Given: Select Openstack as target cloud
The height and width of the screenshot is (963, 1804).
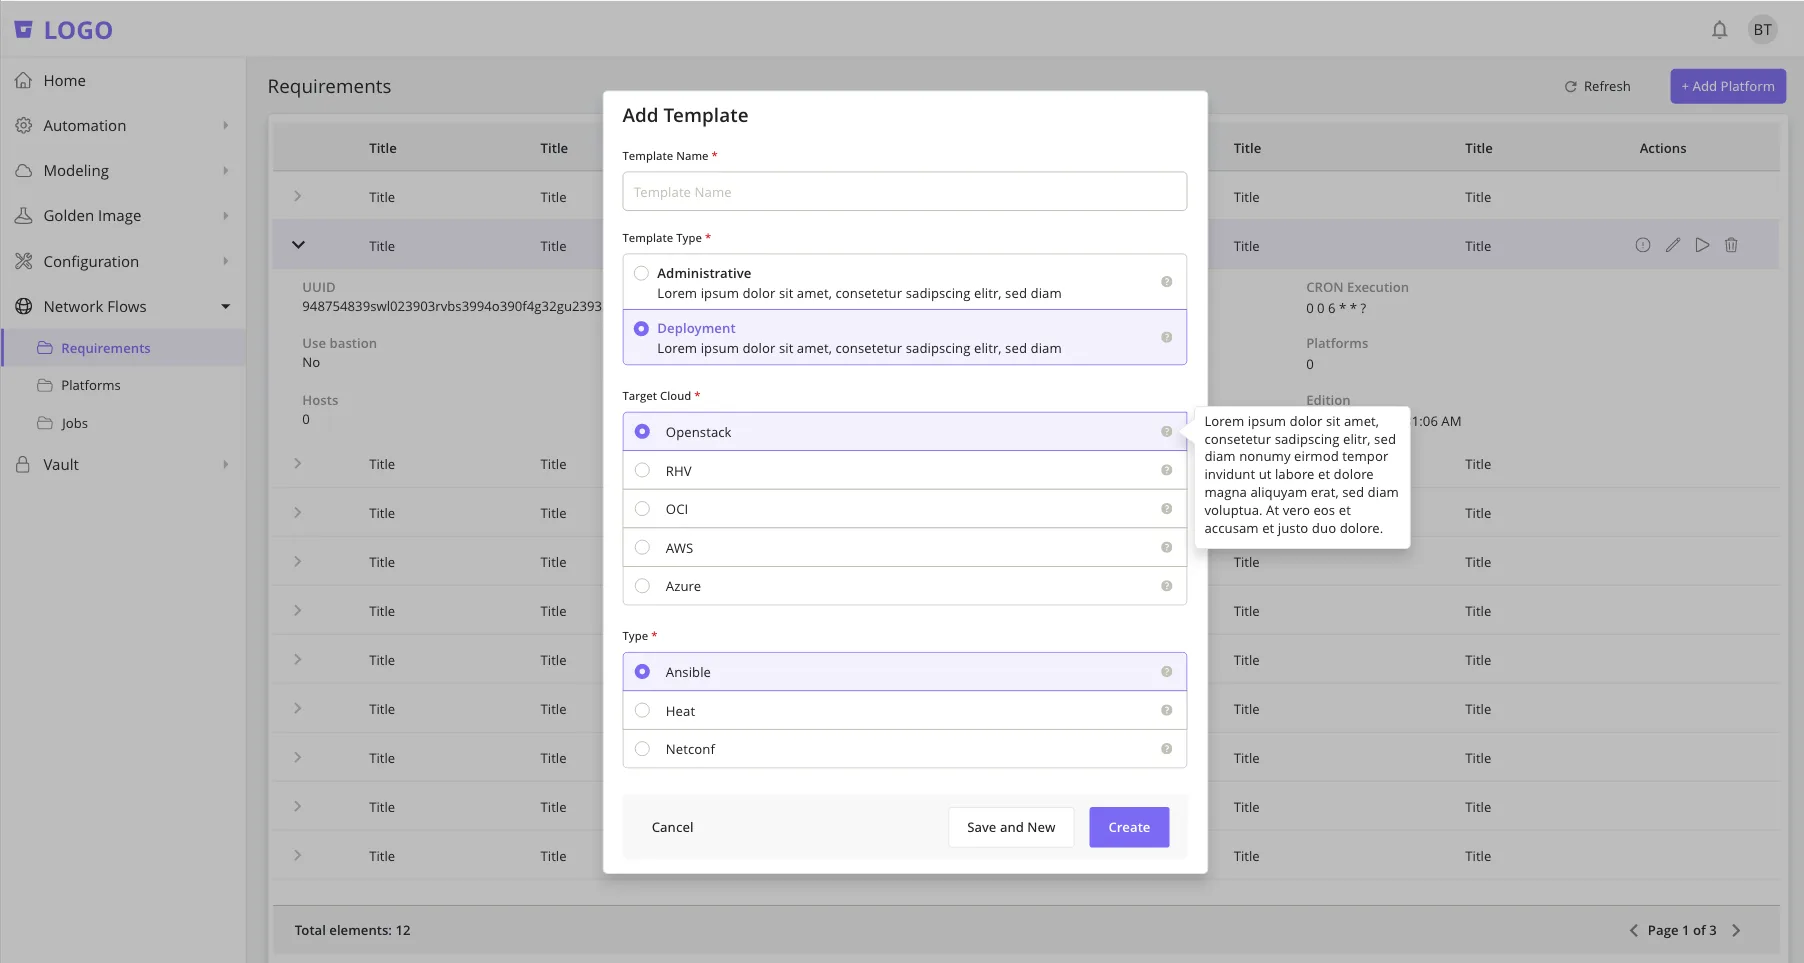Looking at the screenshot, I should point(642,432).
